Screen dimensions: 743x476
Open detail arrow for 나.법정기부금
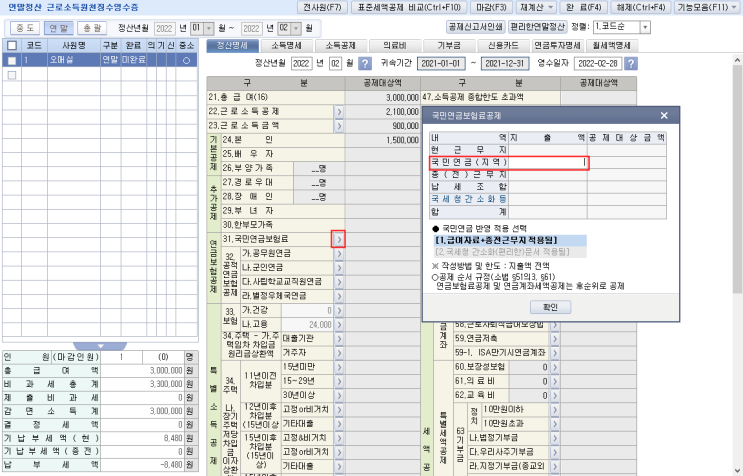click(x=555, y=439)
